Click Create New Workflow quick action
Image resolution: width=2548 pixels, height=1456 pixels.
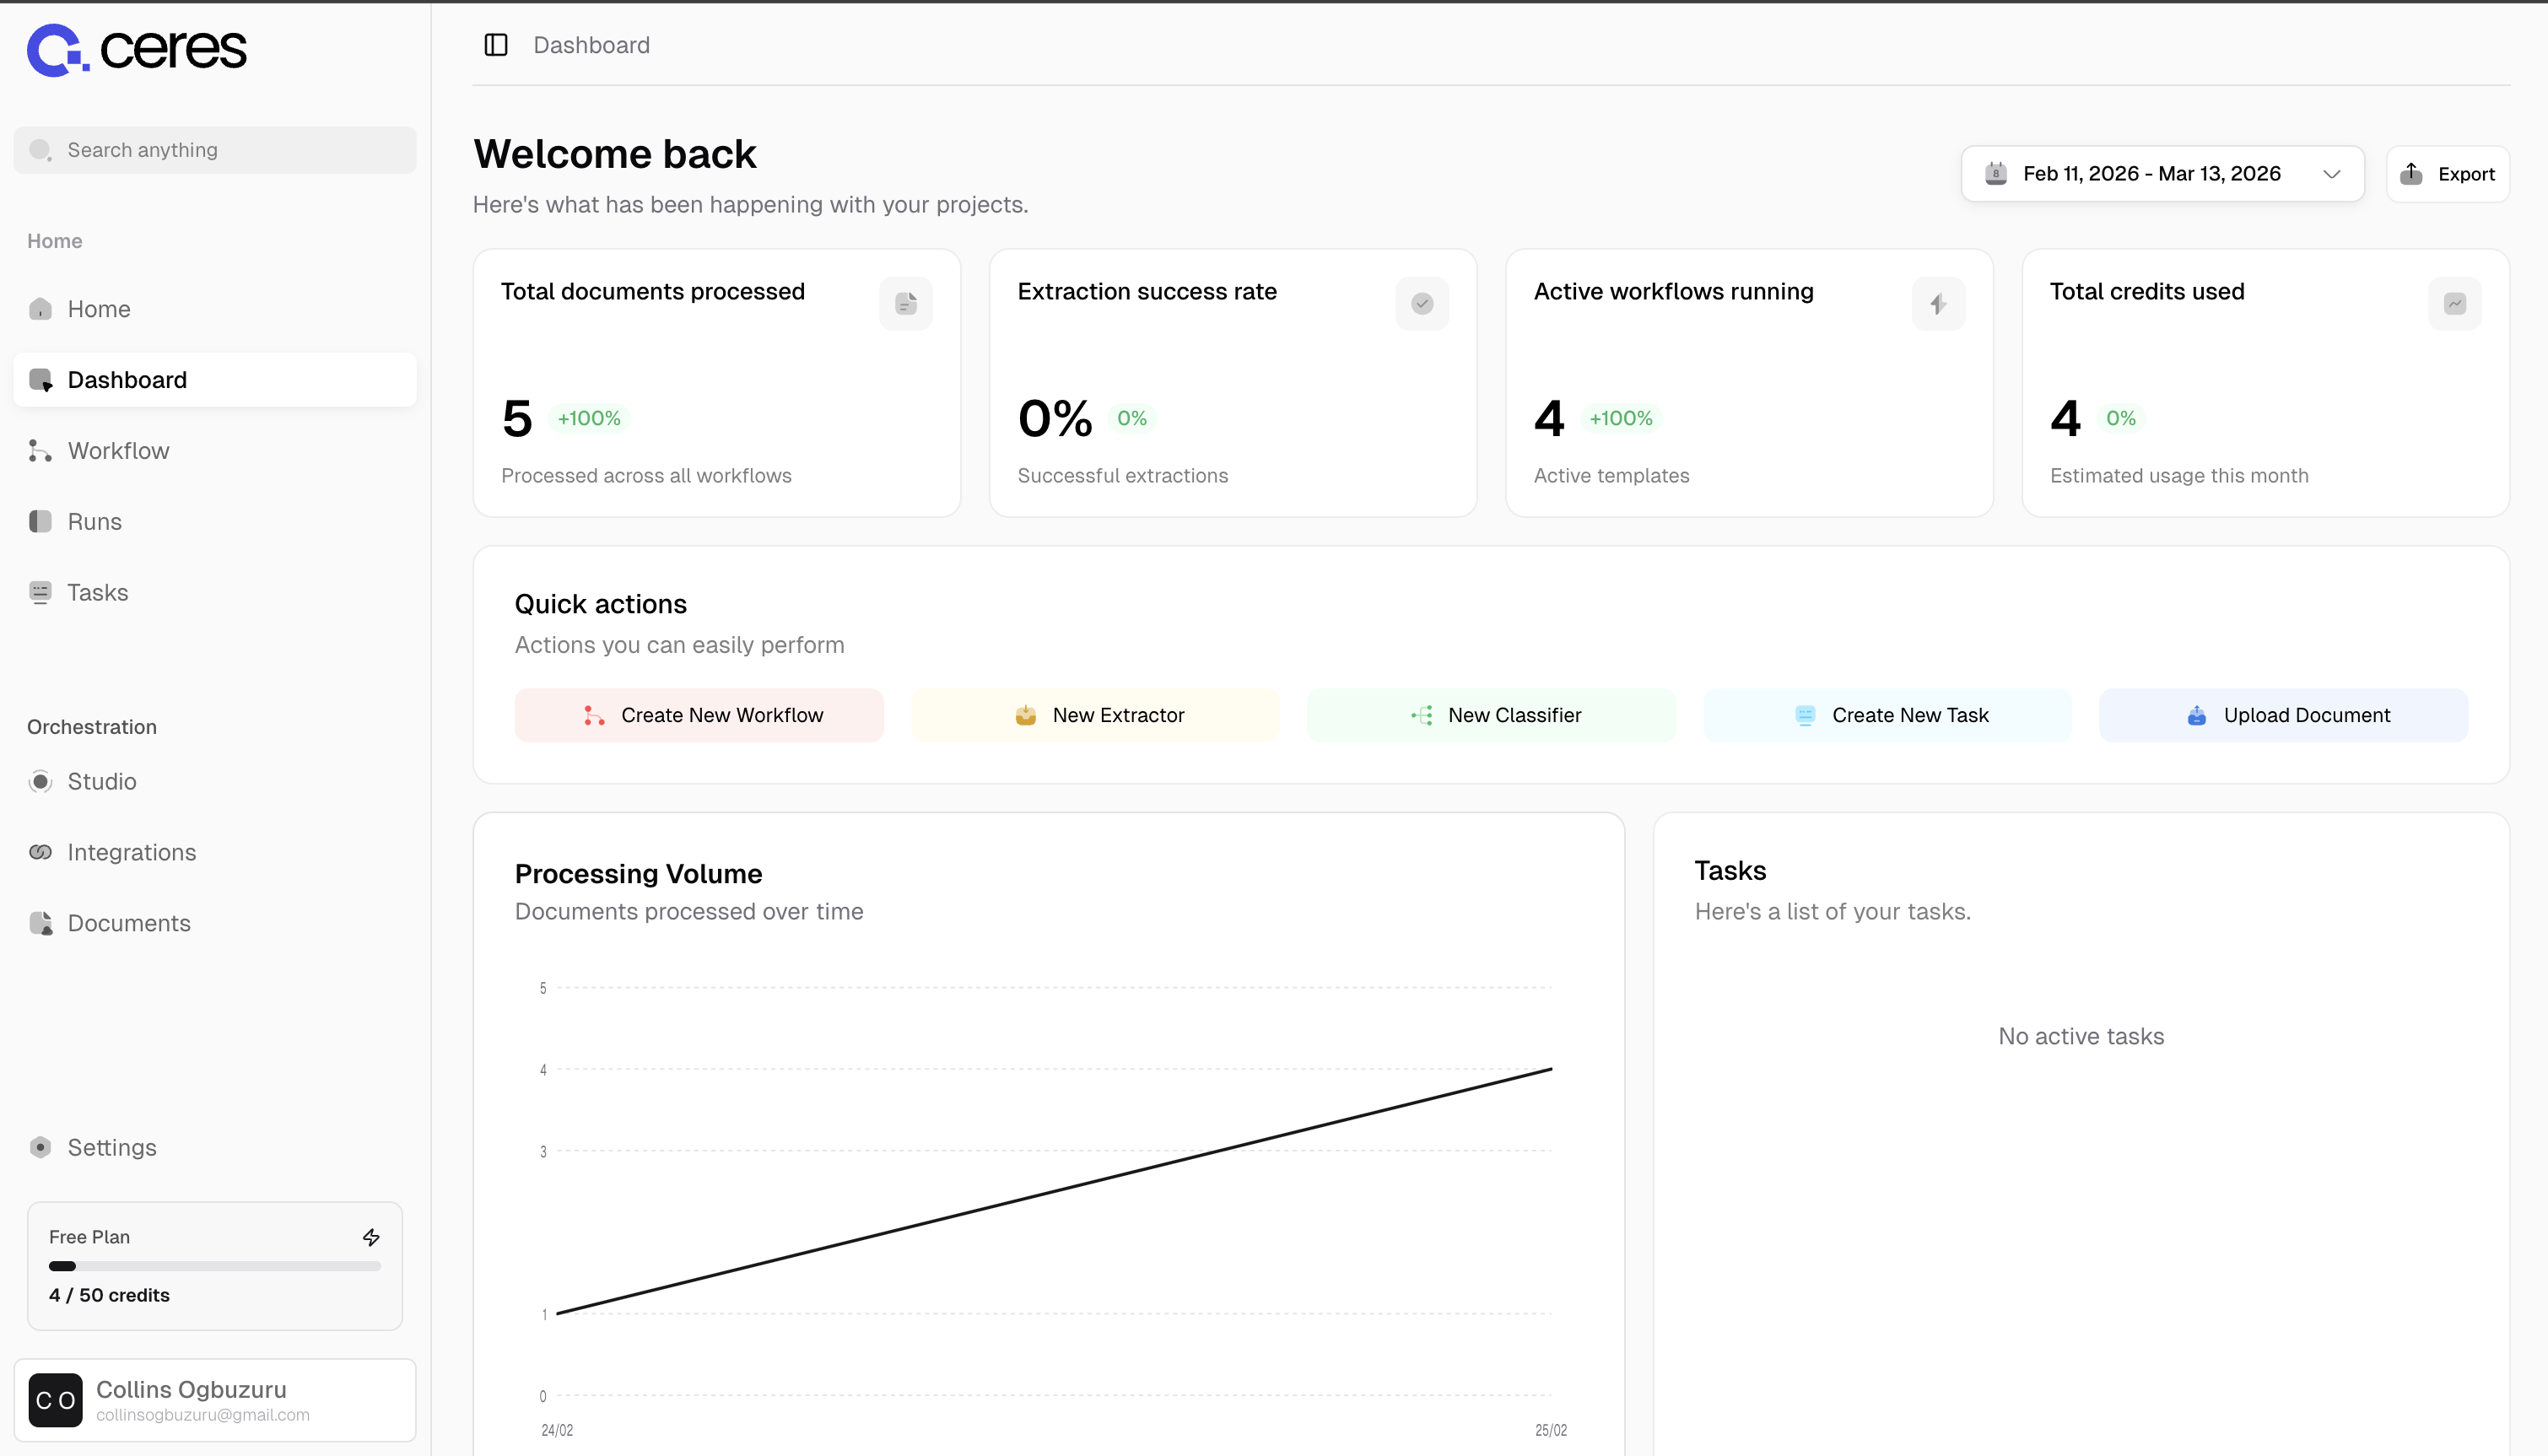[x=699, y=715]
